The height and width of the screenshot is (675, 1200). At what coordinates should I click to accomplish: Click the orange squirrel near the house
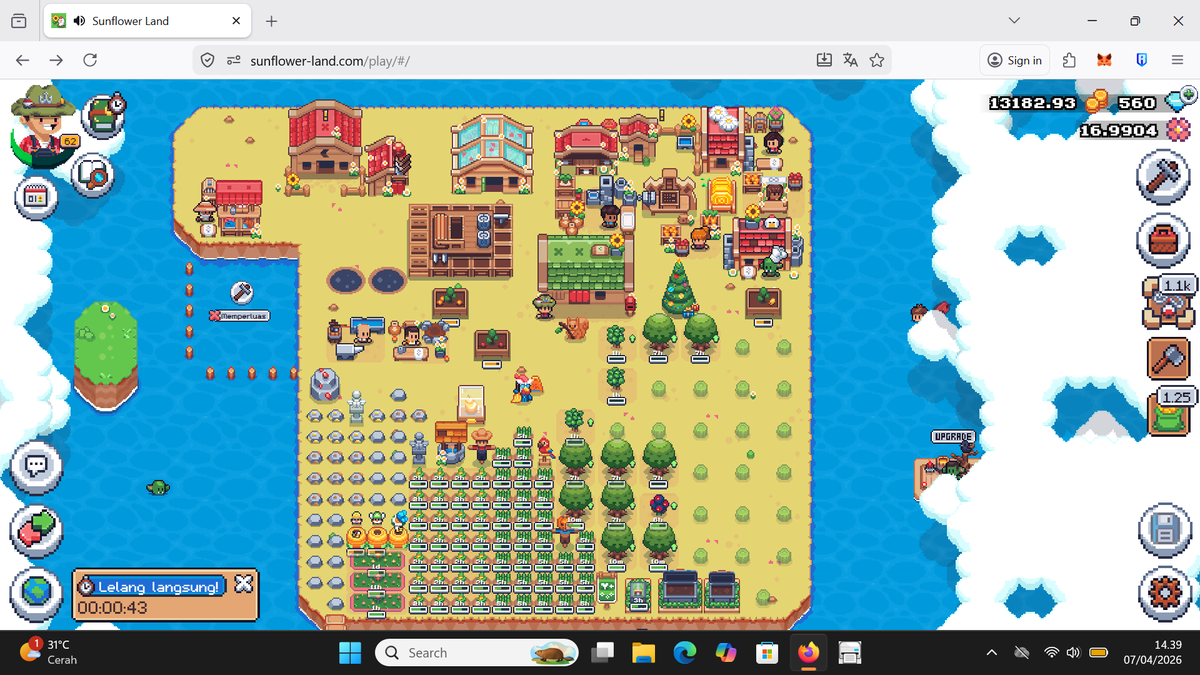(573, 327)
